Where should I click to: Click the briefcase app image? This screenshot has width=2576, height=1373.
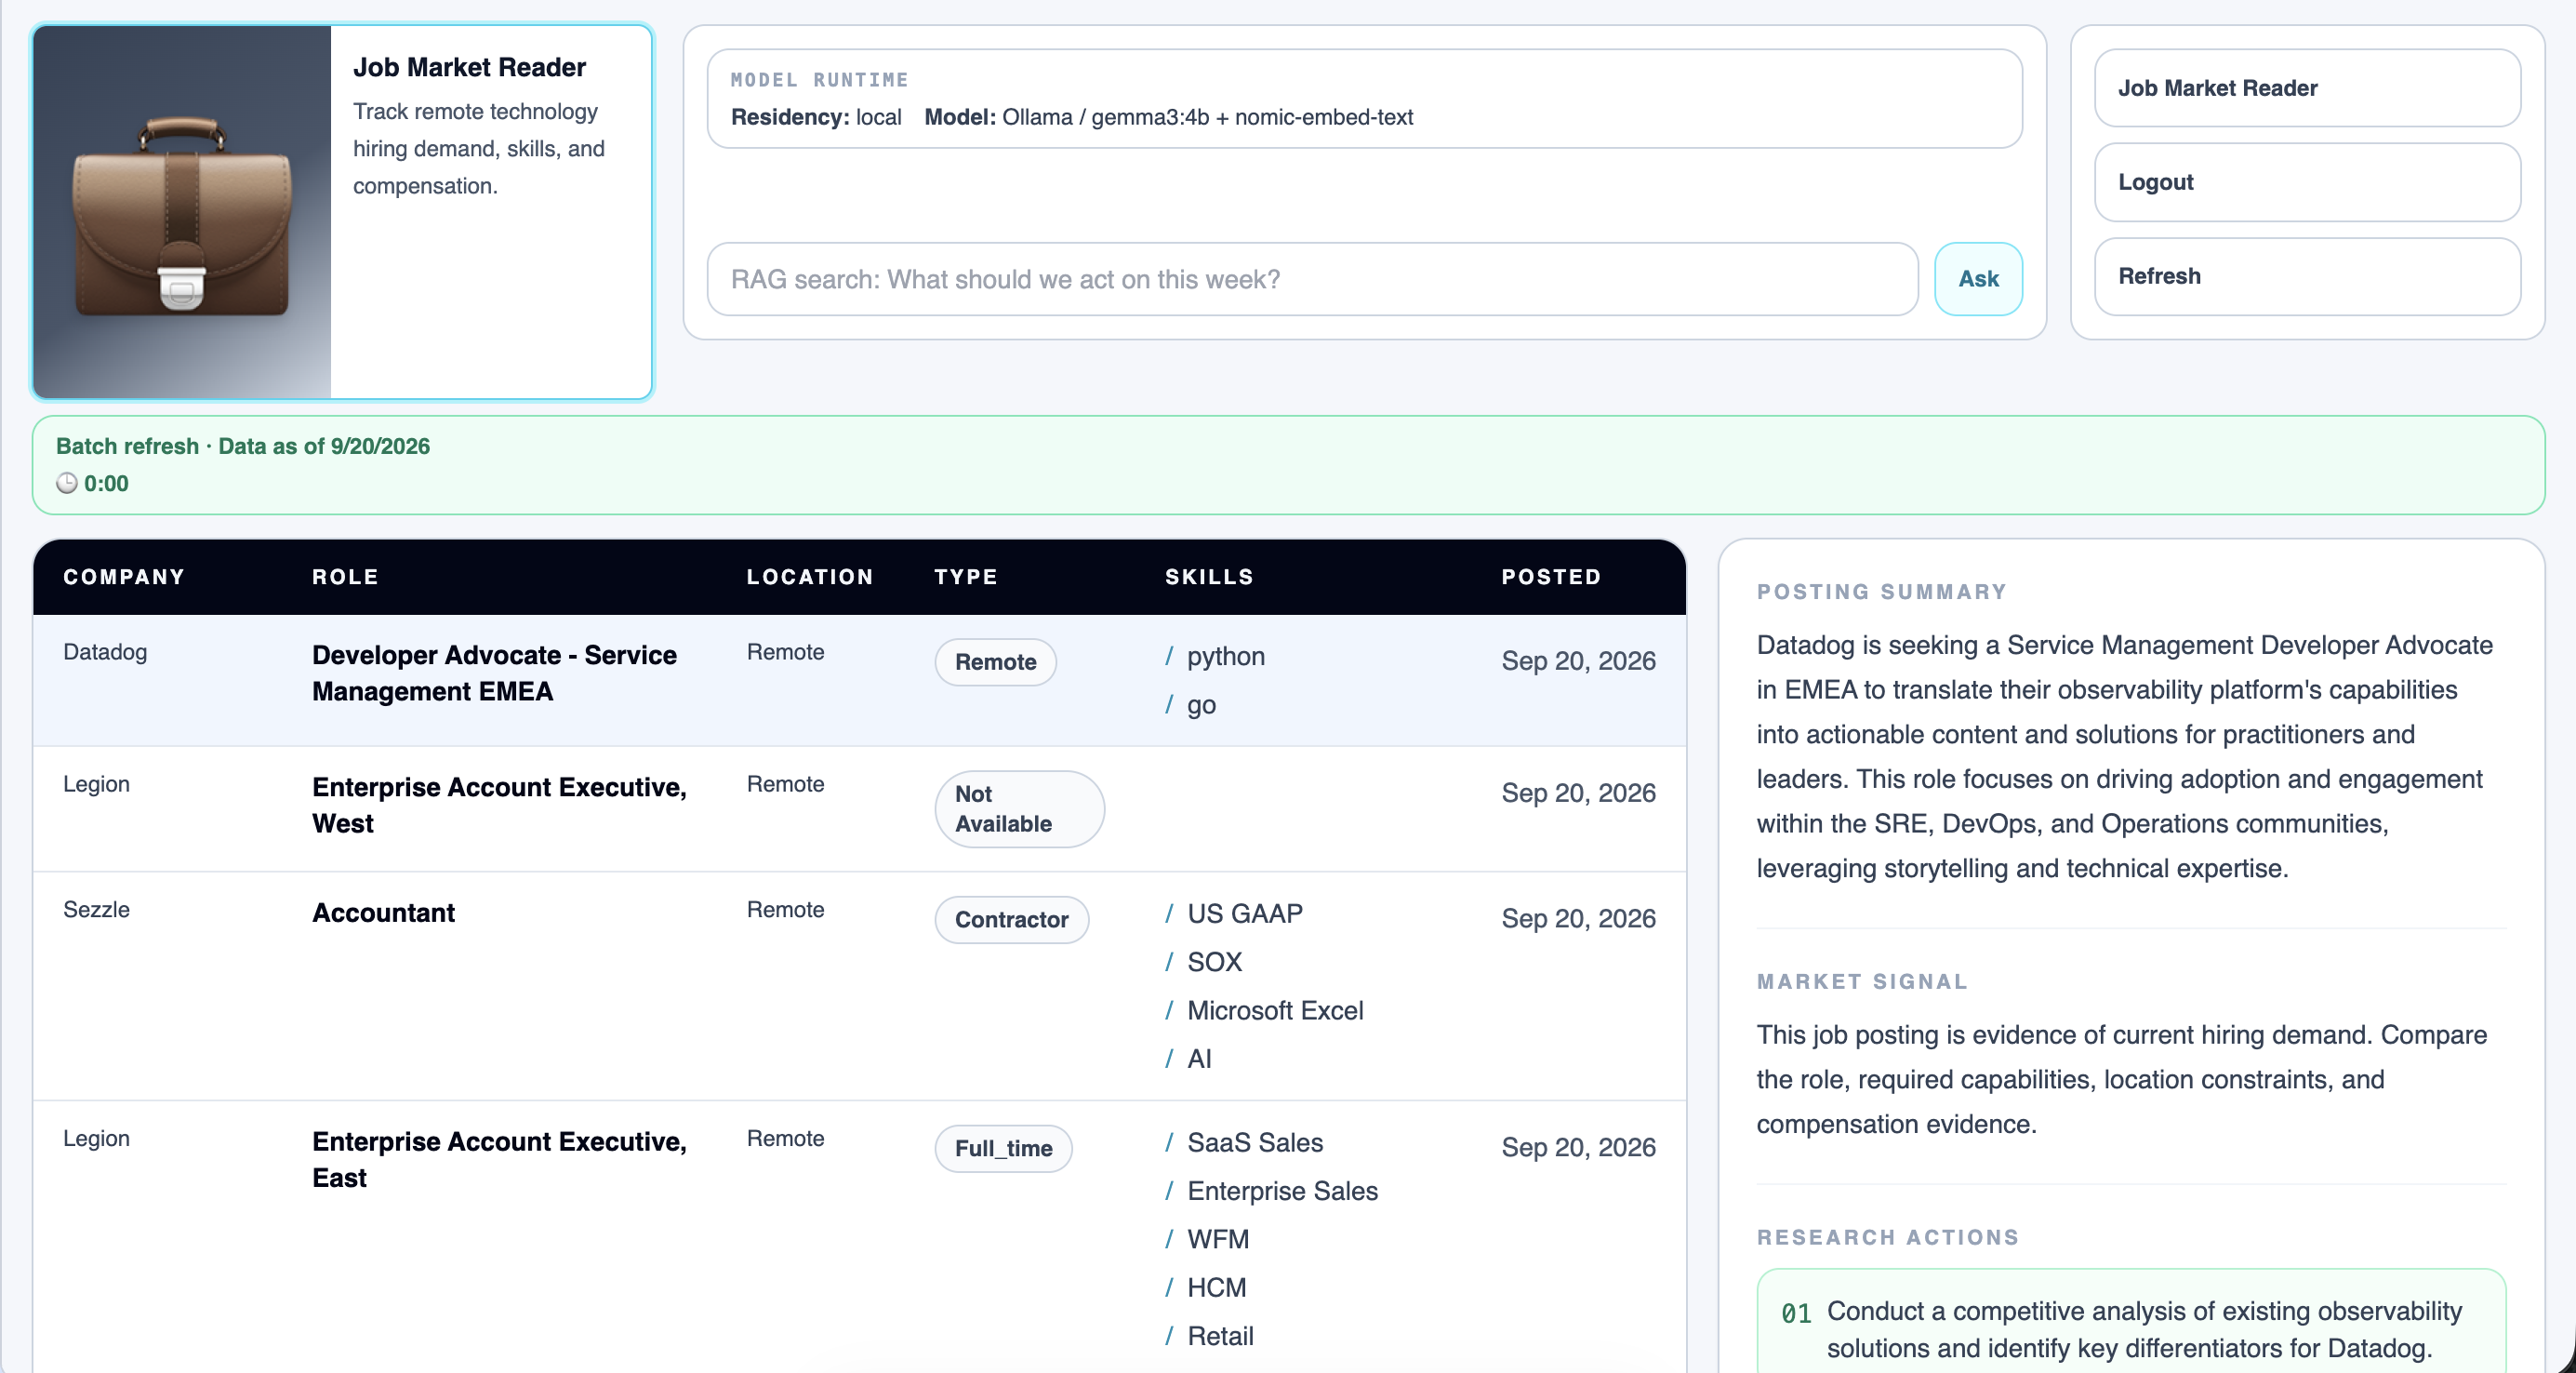182,212
